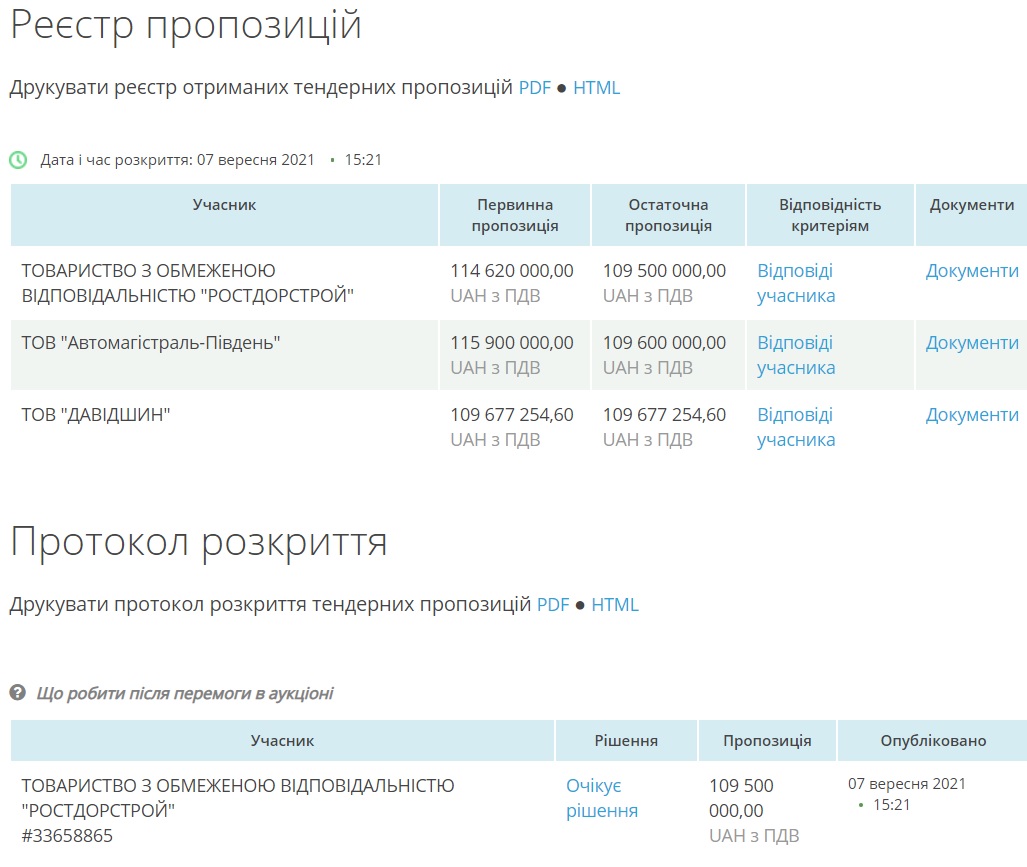Open Документи for РОСТДОРСТРОЙ

972,270
